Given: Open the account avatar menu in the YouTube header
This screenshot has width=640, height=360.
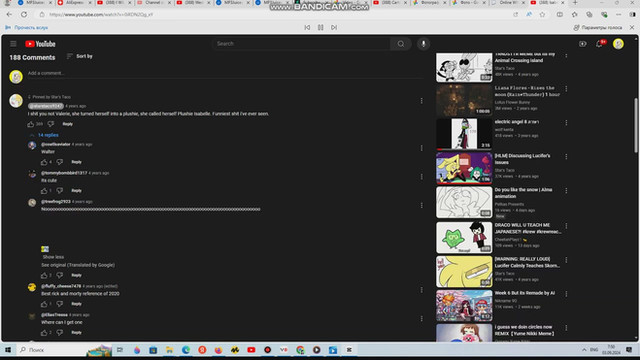Looking at the screenshot, I should [x=618, y=44].
